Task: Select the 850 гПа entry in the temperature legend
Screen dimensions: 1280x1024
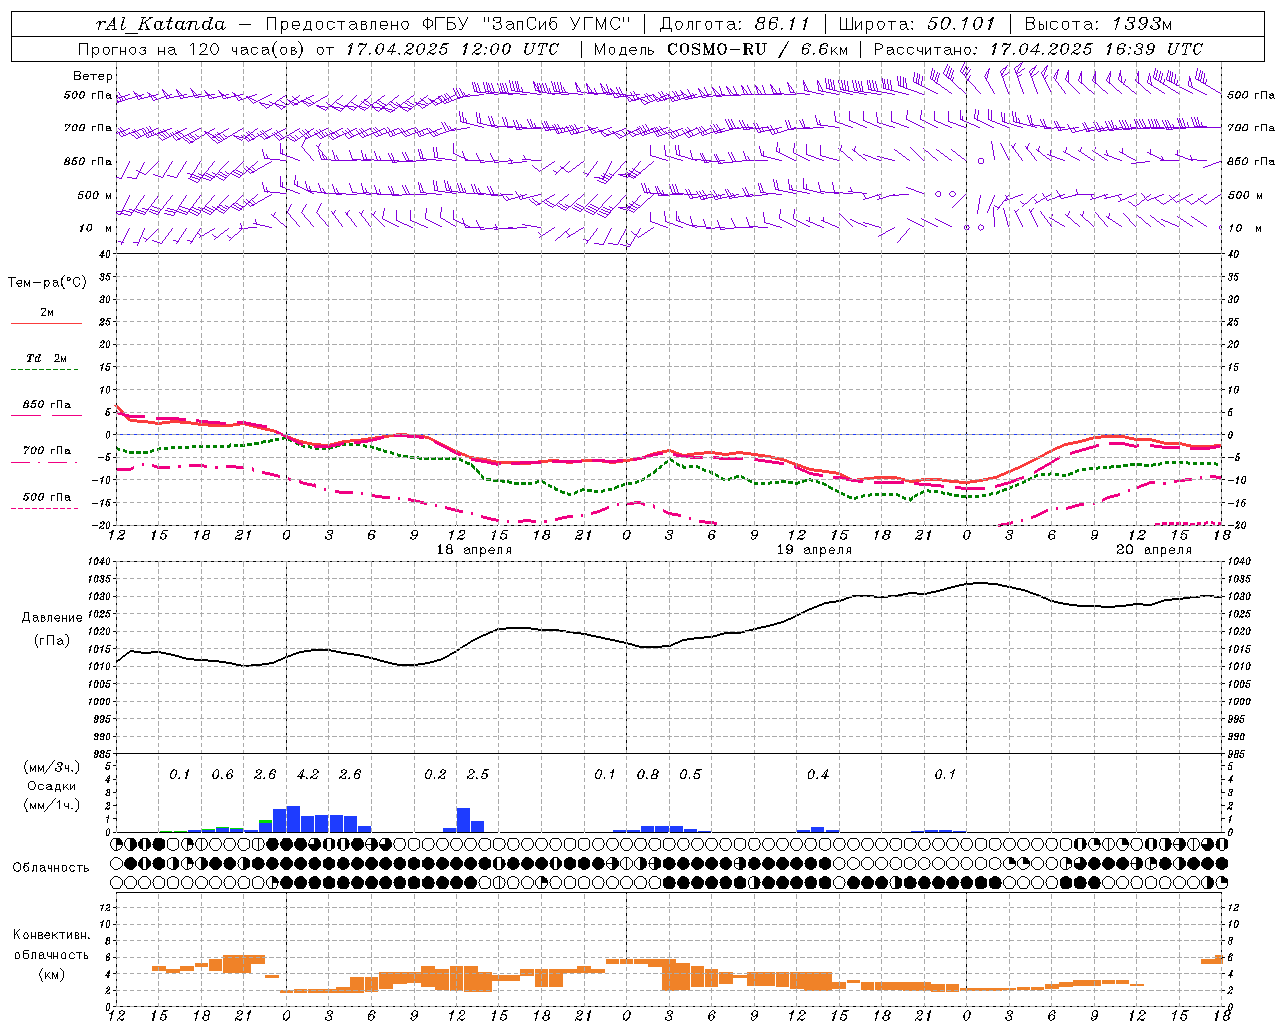Action: tap(47, 405)
